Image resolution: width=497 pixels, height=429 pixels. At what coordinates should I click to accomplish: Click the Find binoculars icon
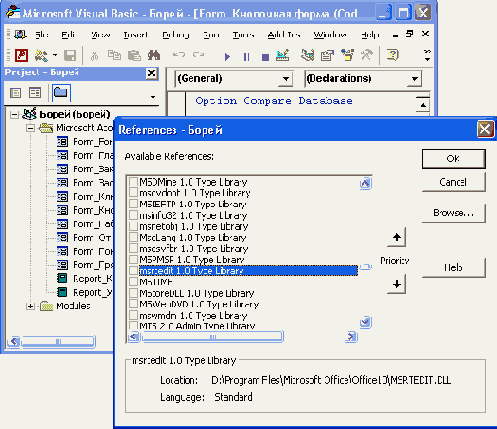coord(154,55)
